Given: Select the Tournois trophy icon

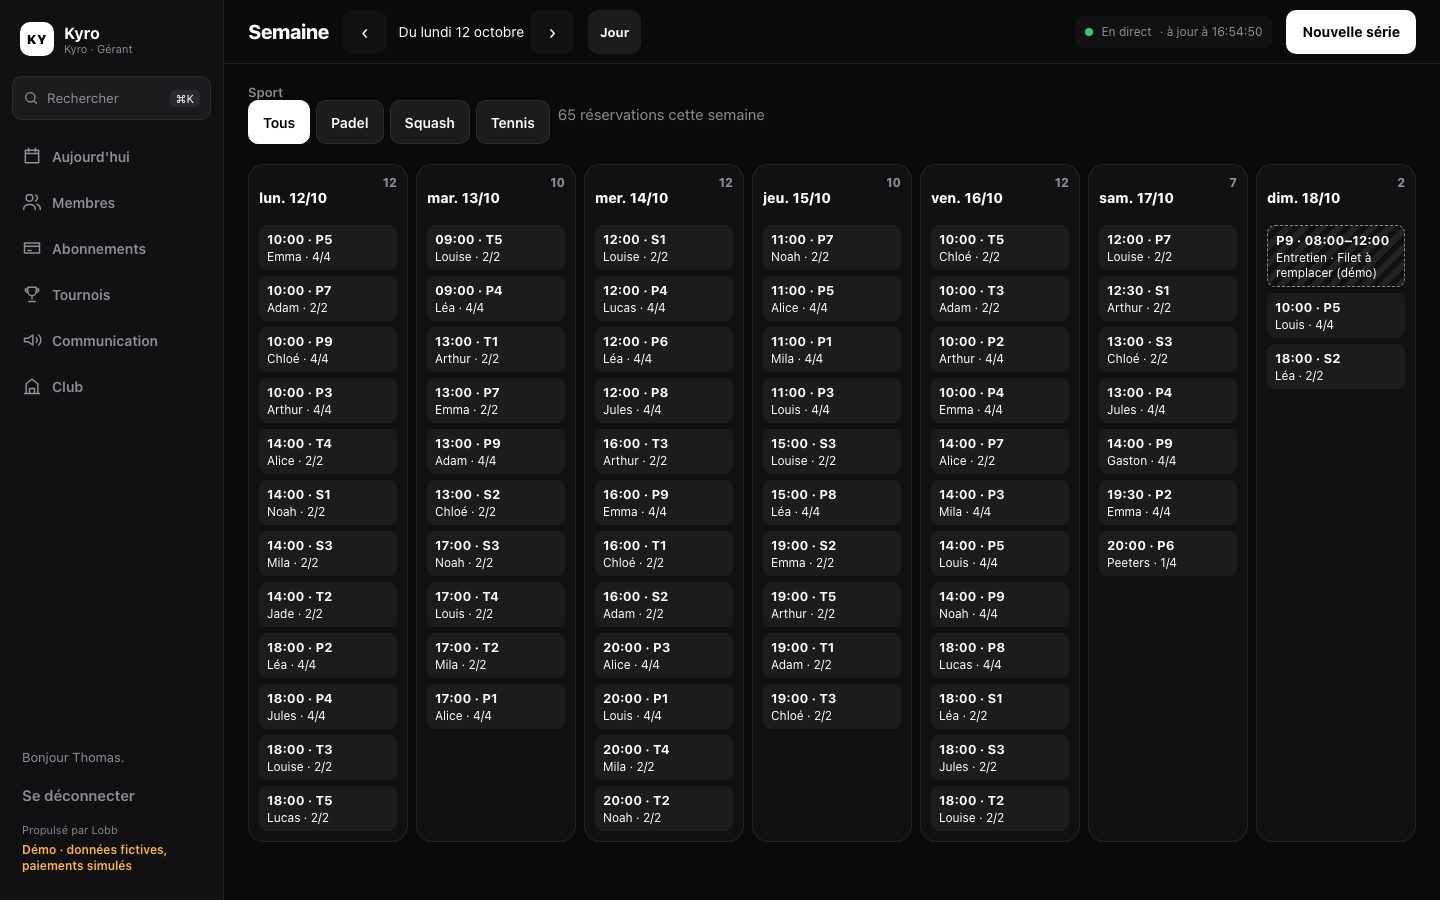Looking at the screenshot, I should tap(32, 294).
